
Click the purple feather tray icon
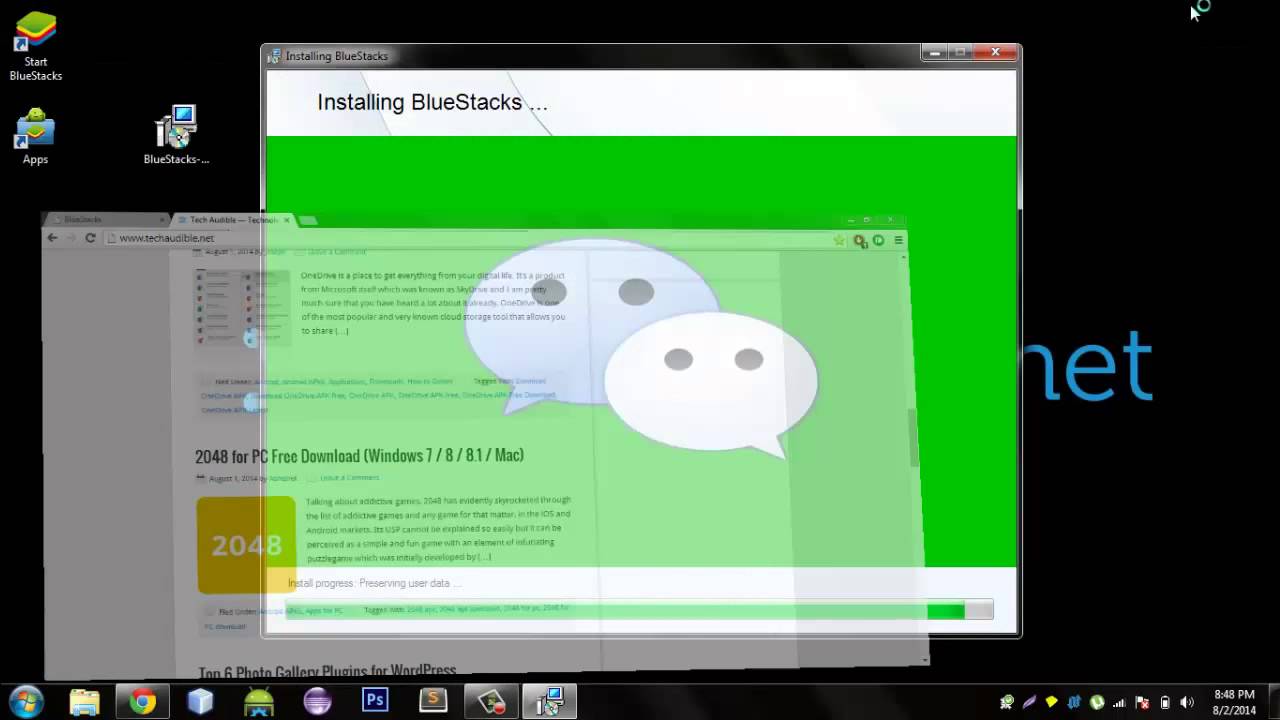tap(1029, 702)
